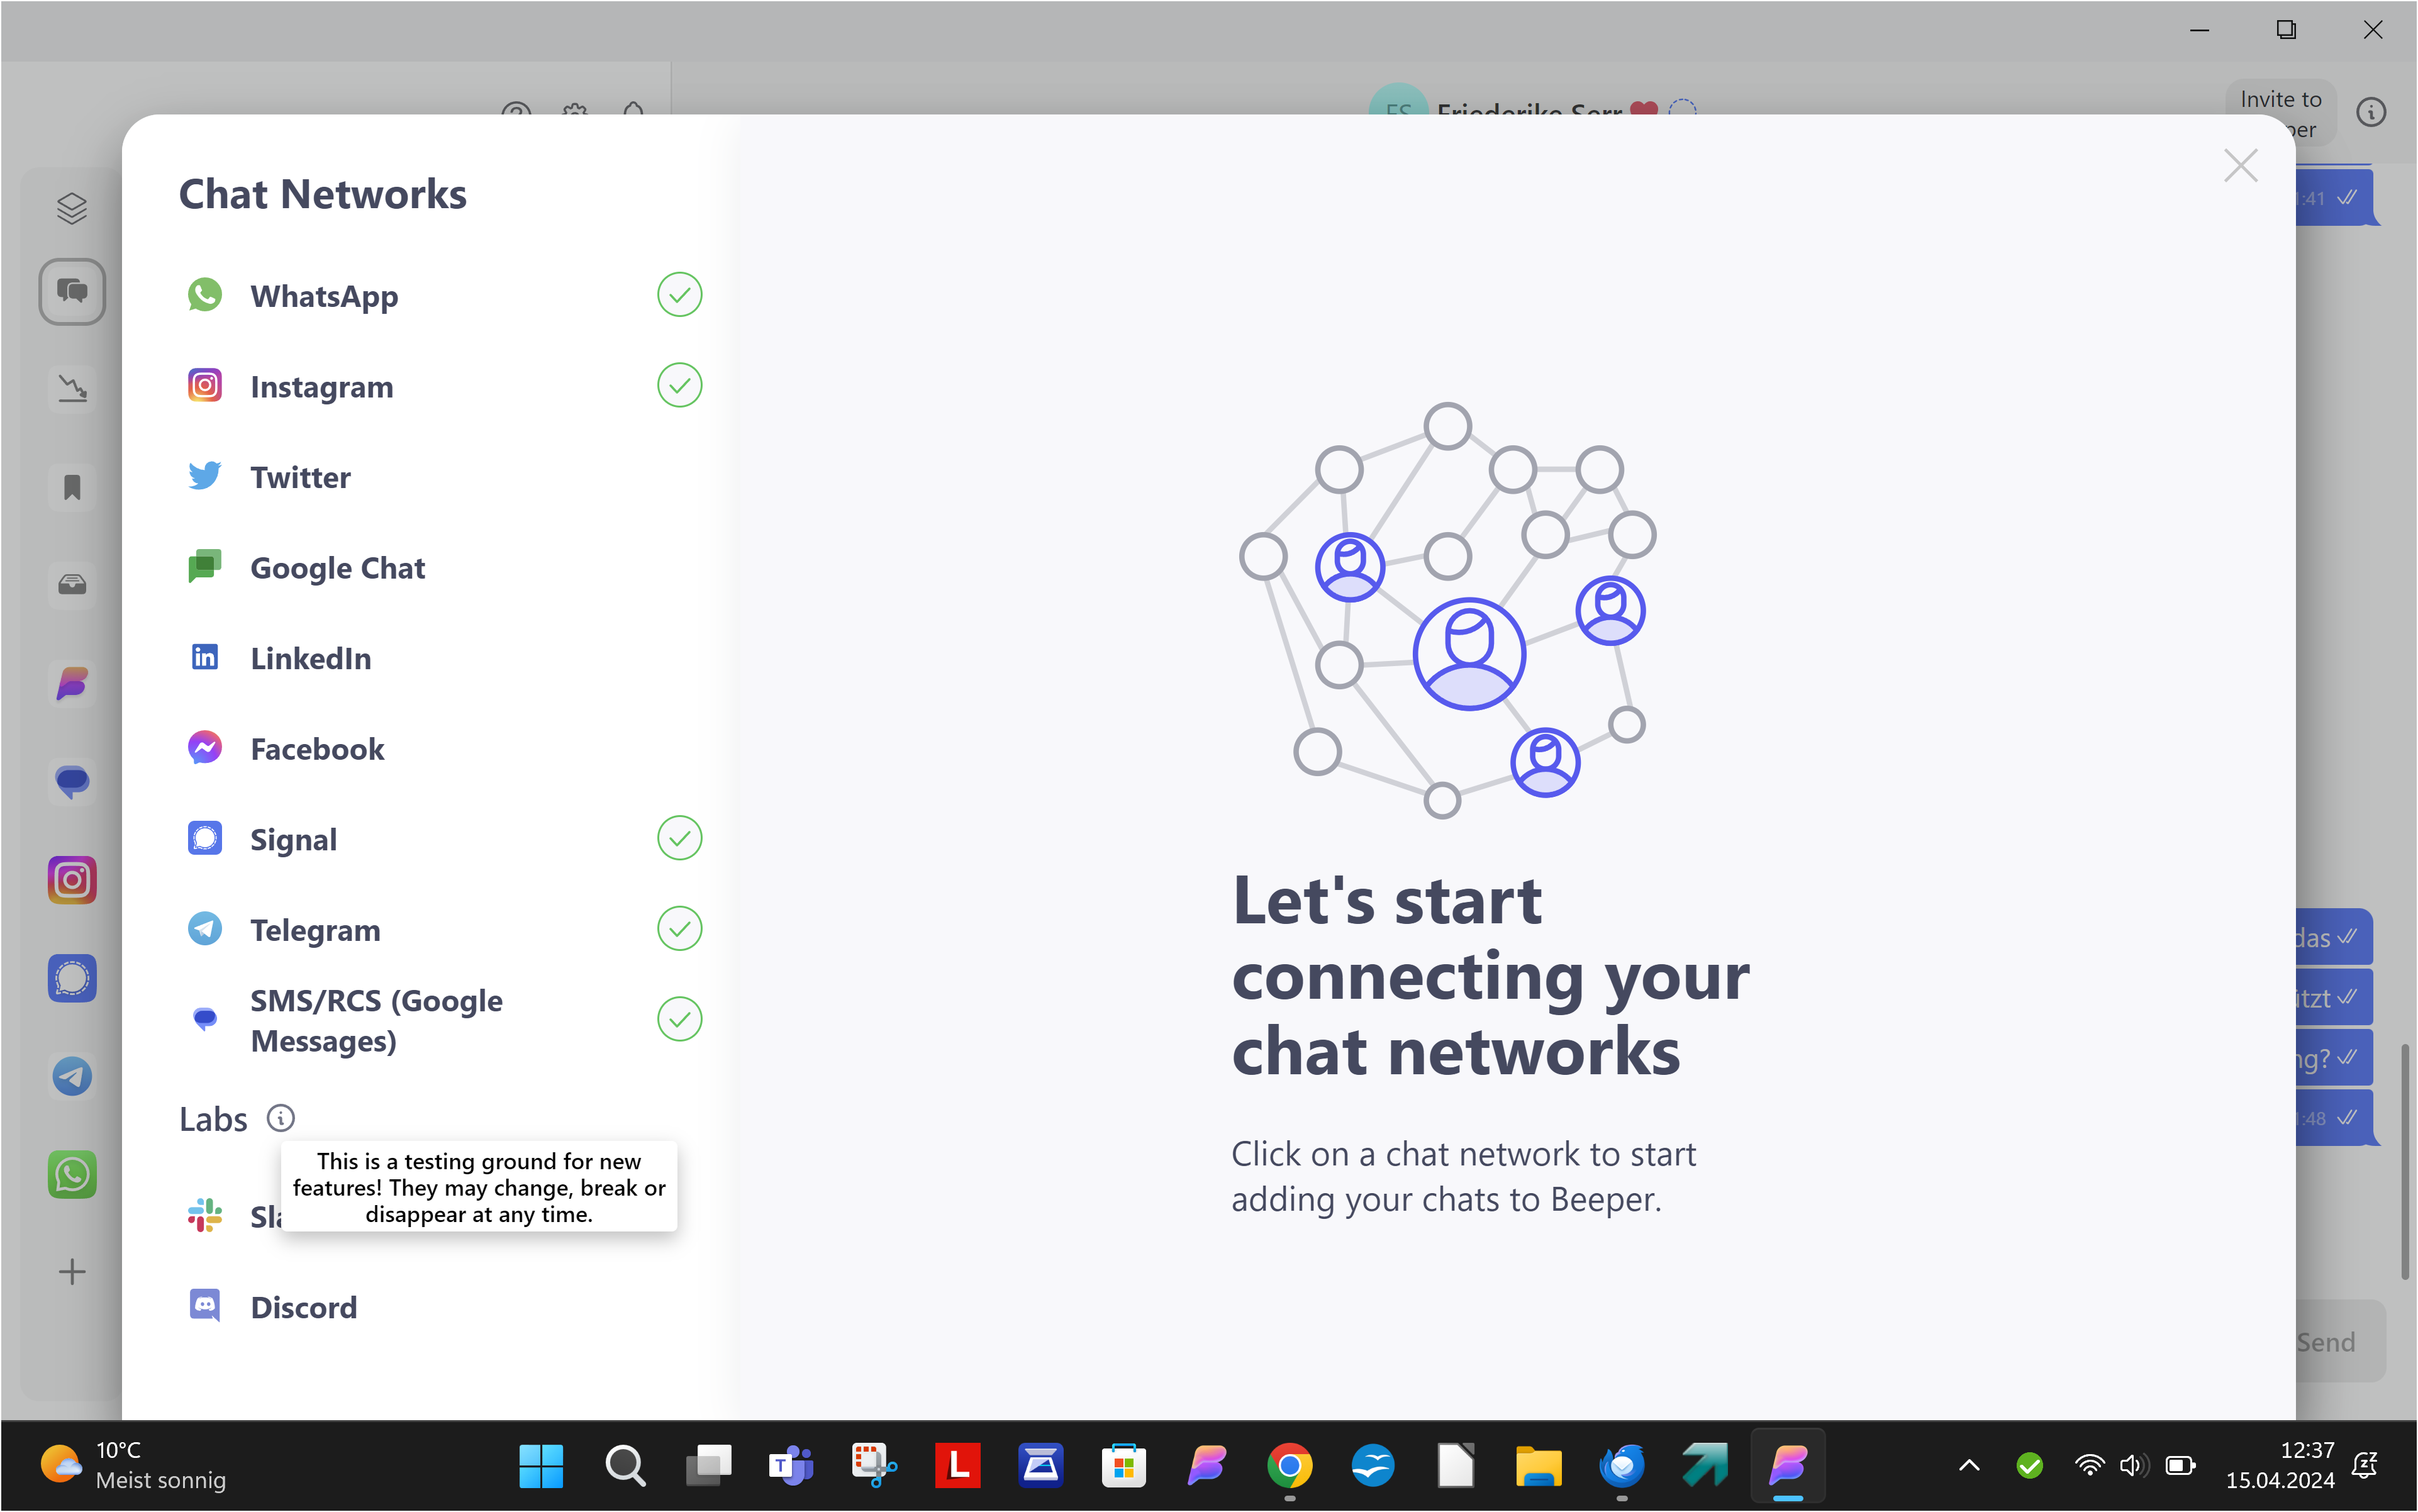
Task: Click the Telegram connected checkmark
Action: point(679,928)
